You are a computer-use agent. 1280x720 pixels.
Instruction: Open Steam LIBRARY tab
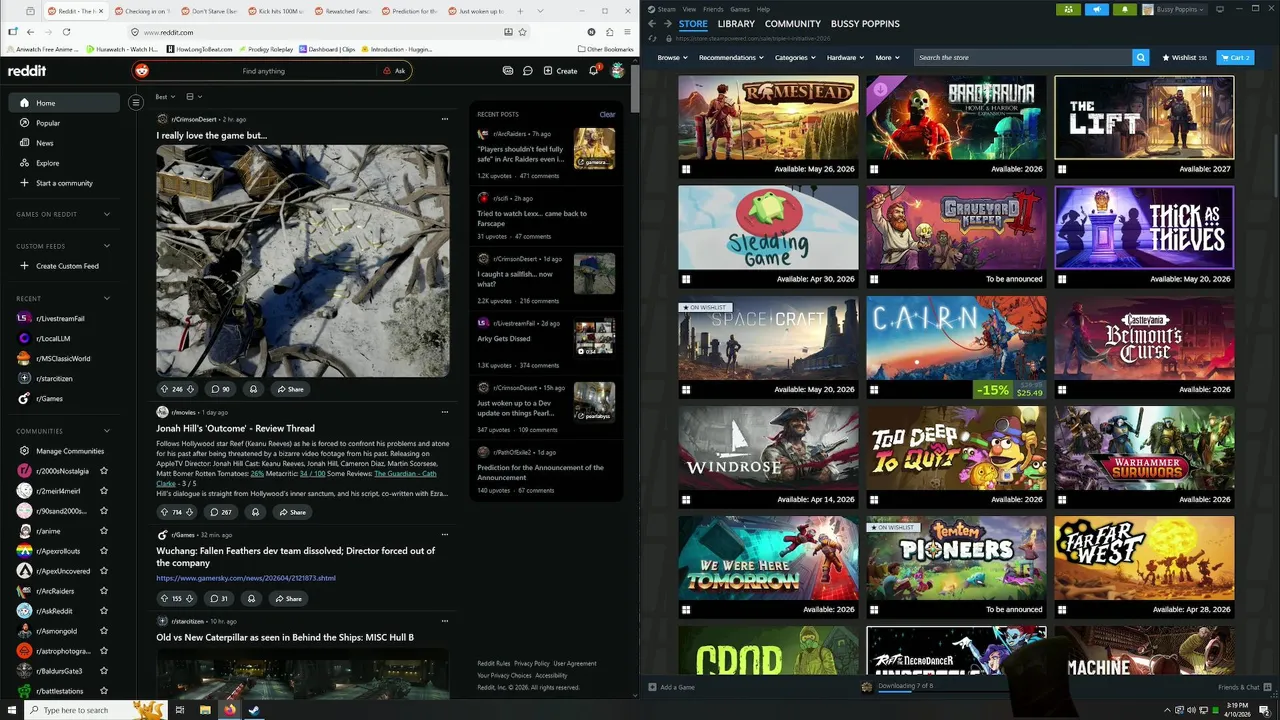[736, 23]
